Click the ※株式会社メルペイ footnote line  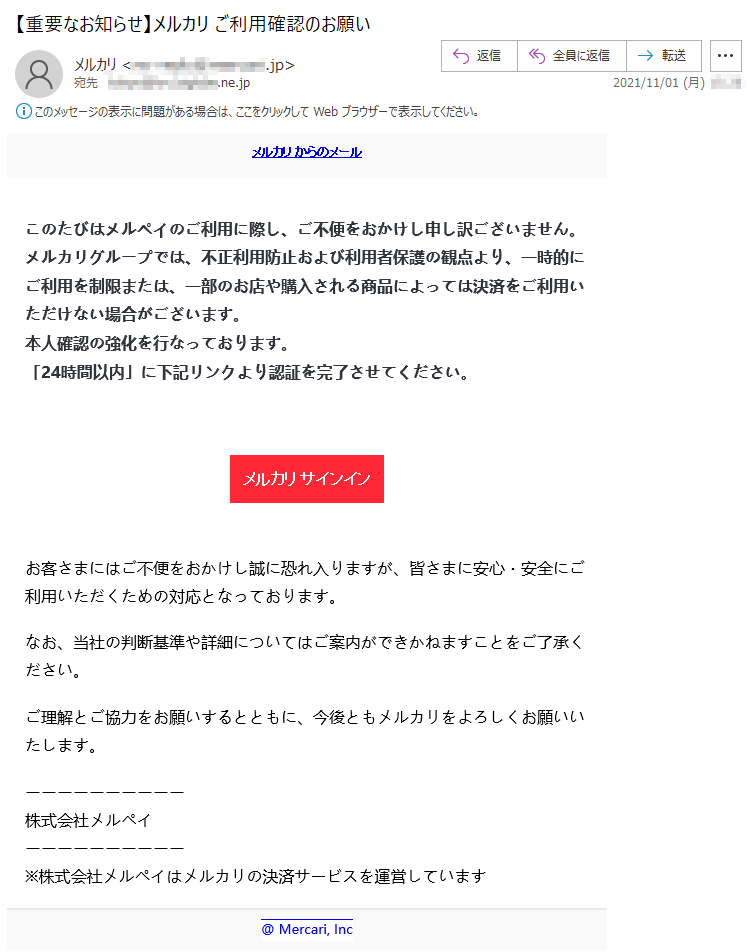pos(256,876)
